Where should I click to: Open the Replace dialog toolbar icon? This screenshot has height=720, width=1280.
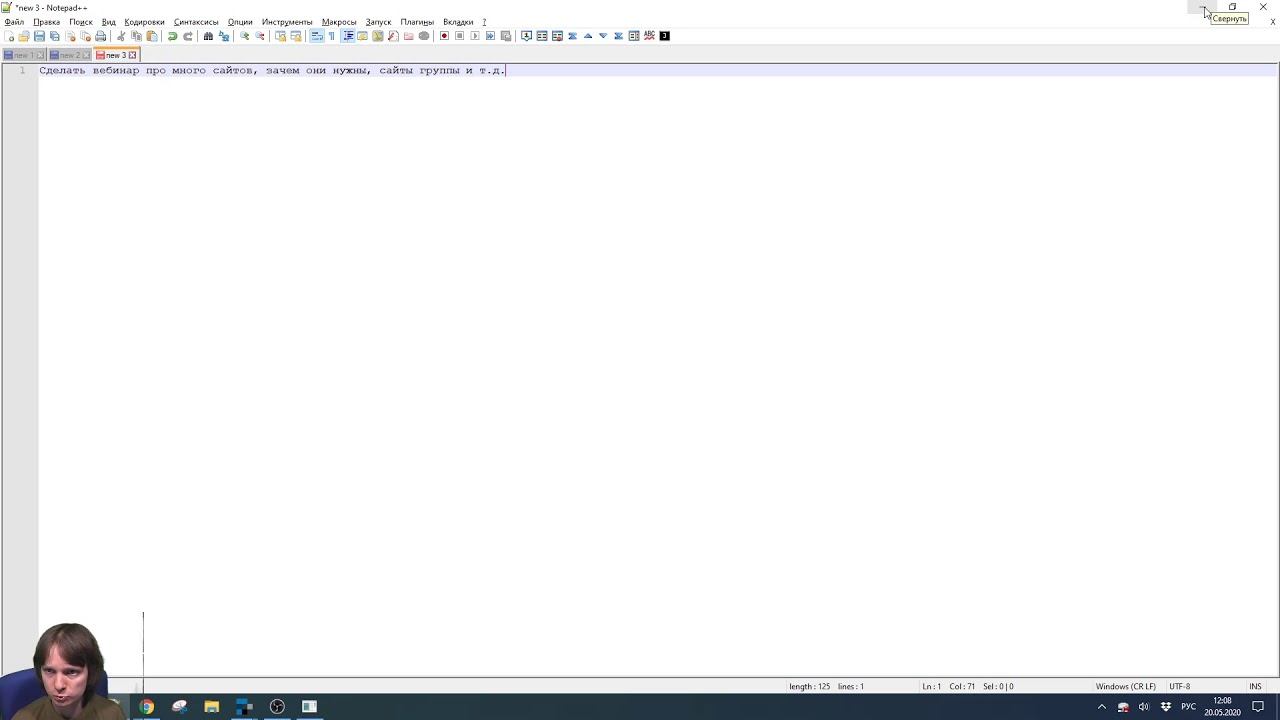[224, 36]
